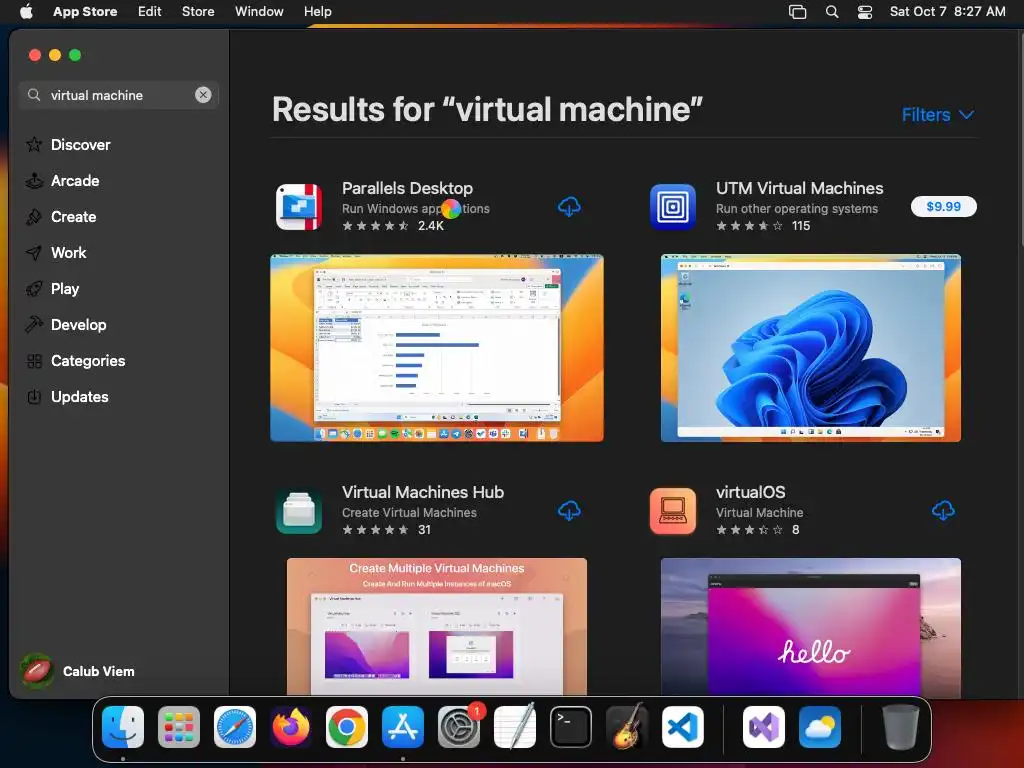Download Parallels Desktop via cloud icon
1024x768 pixels.
(569, 207)
